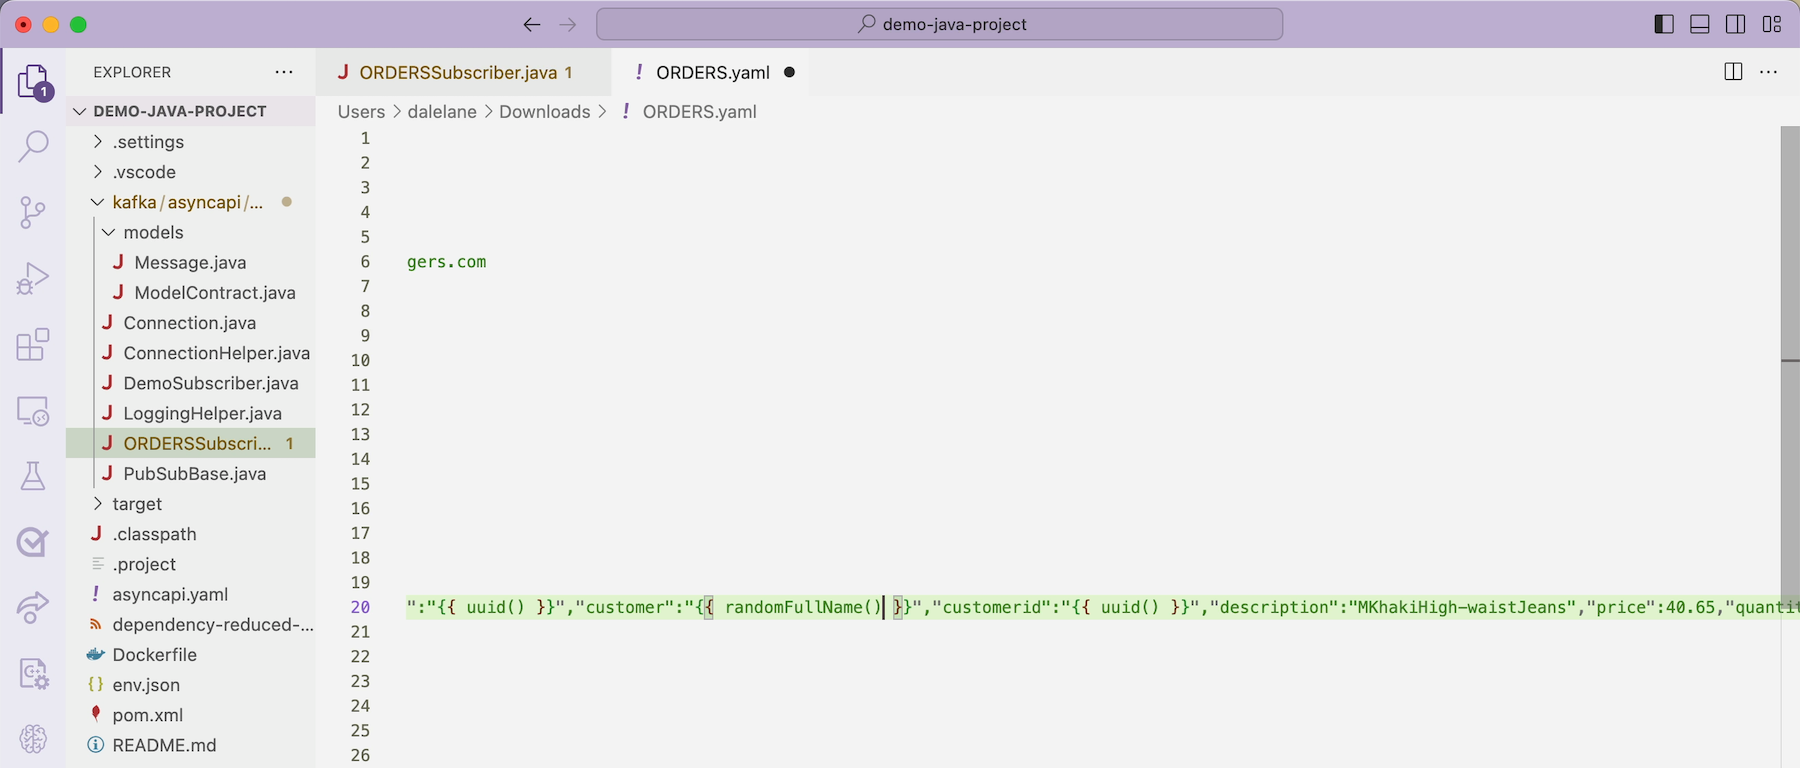Open the Remote Explorer view
This screenshot has width=1800, height=768.
coord(33,411)
